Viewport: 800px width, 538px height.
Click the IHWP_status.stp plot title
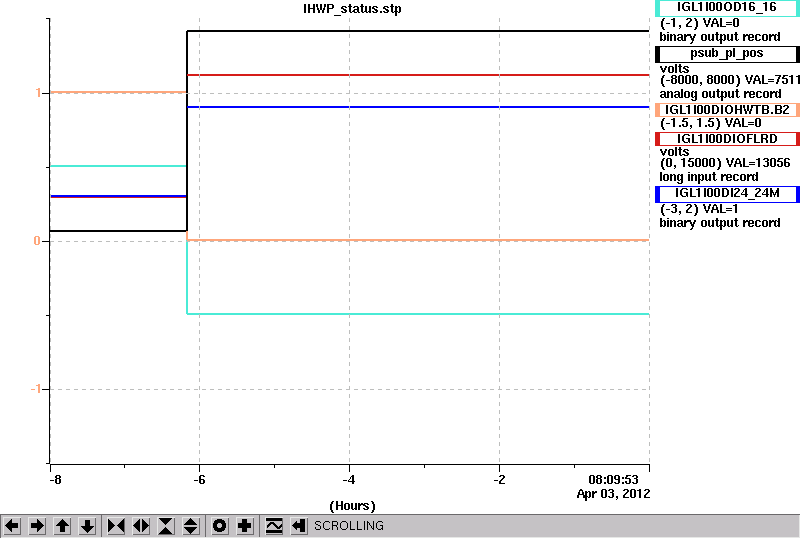352,9
